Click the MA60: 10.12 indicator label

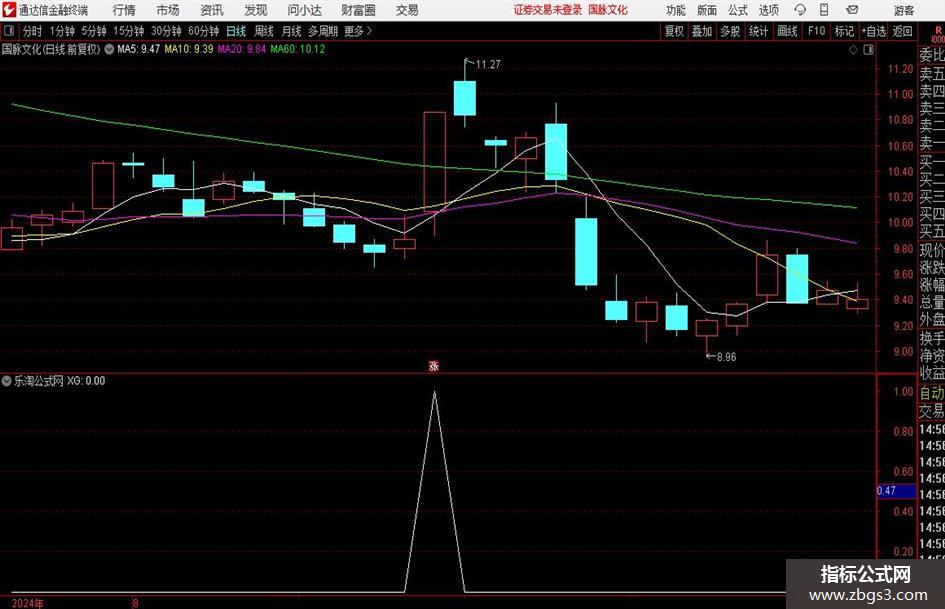(x=298, y=49)
